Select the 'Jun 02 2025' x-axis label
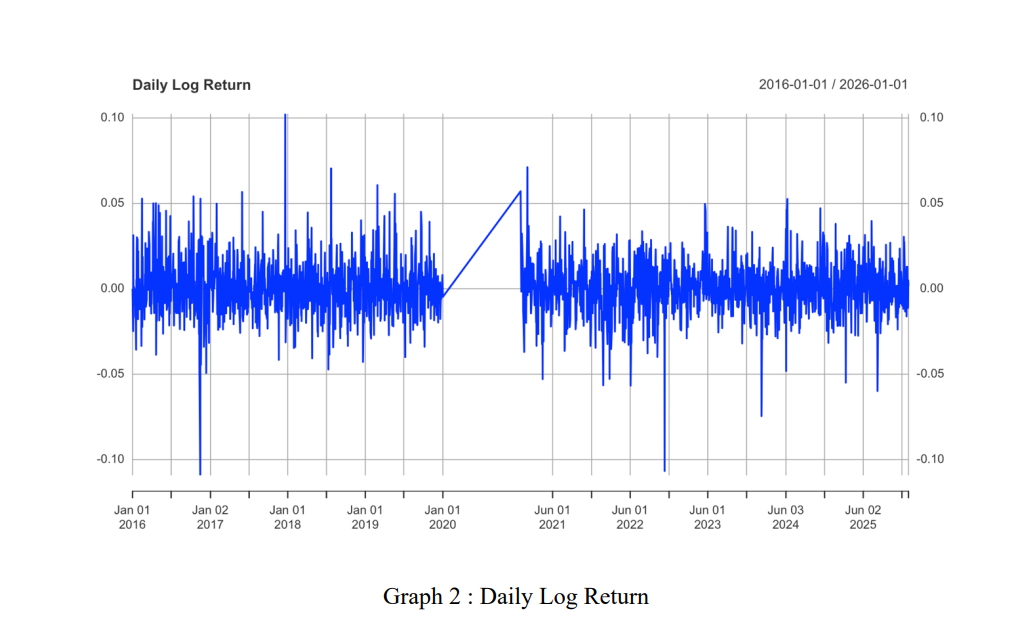 pos(863,517)
